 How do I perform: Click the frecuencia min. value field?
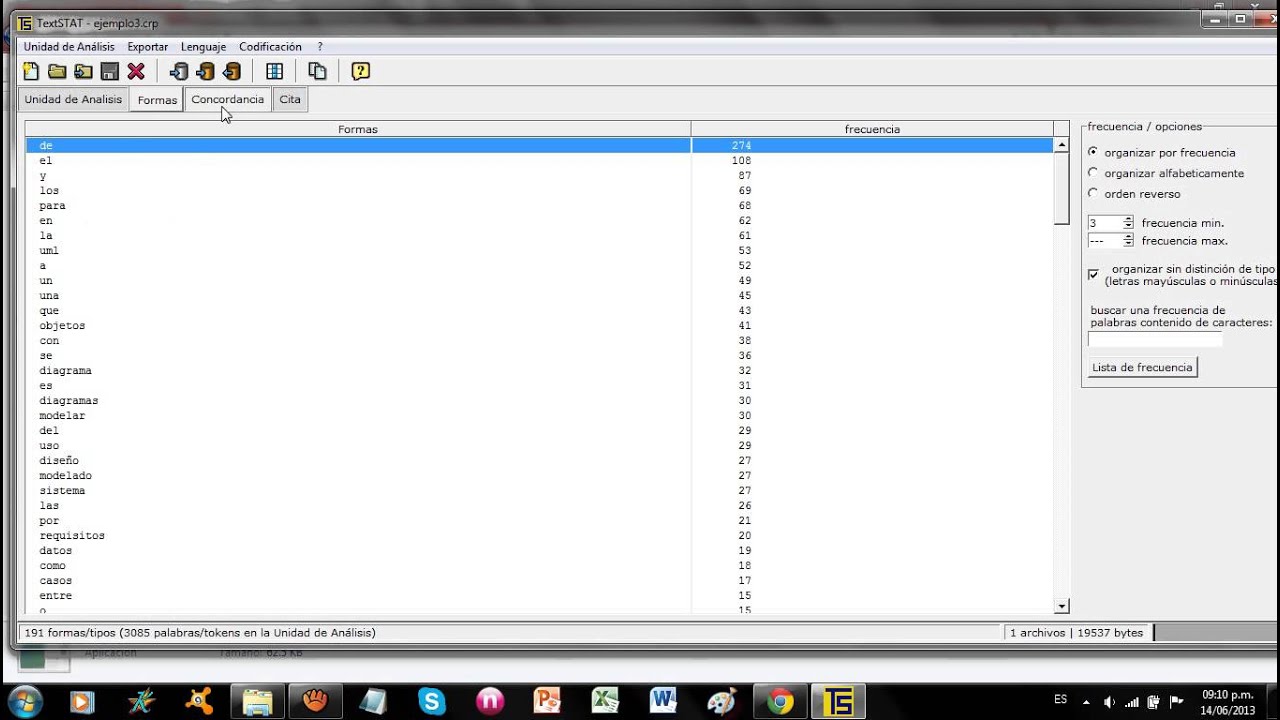coord(1105,223)
